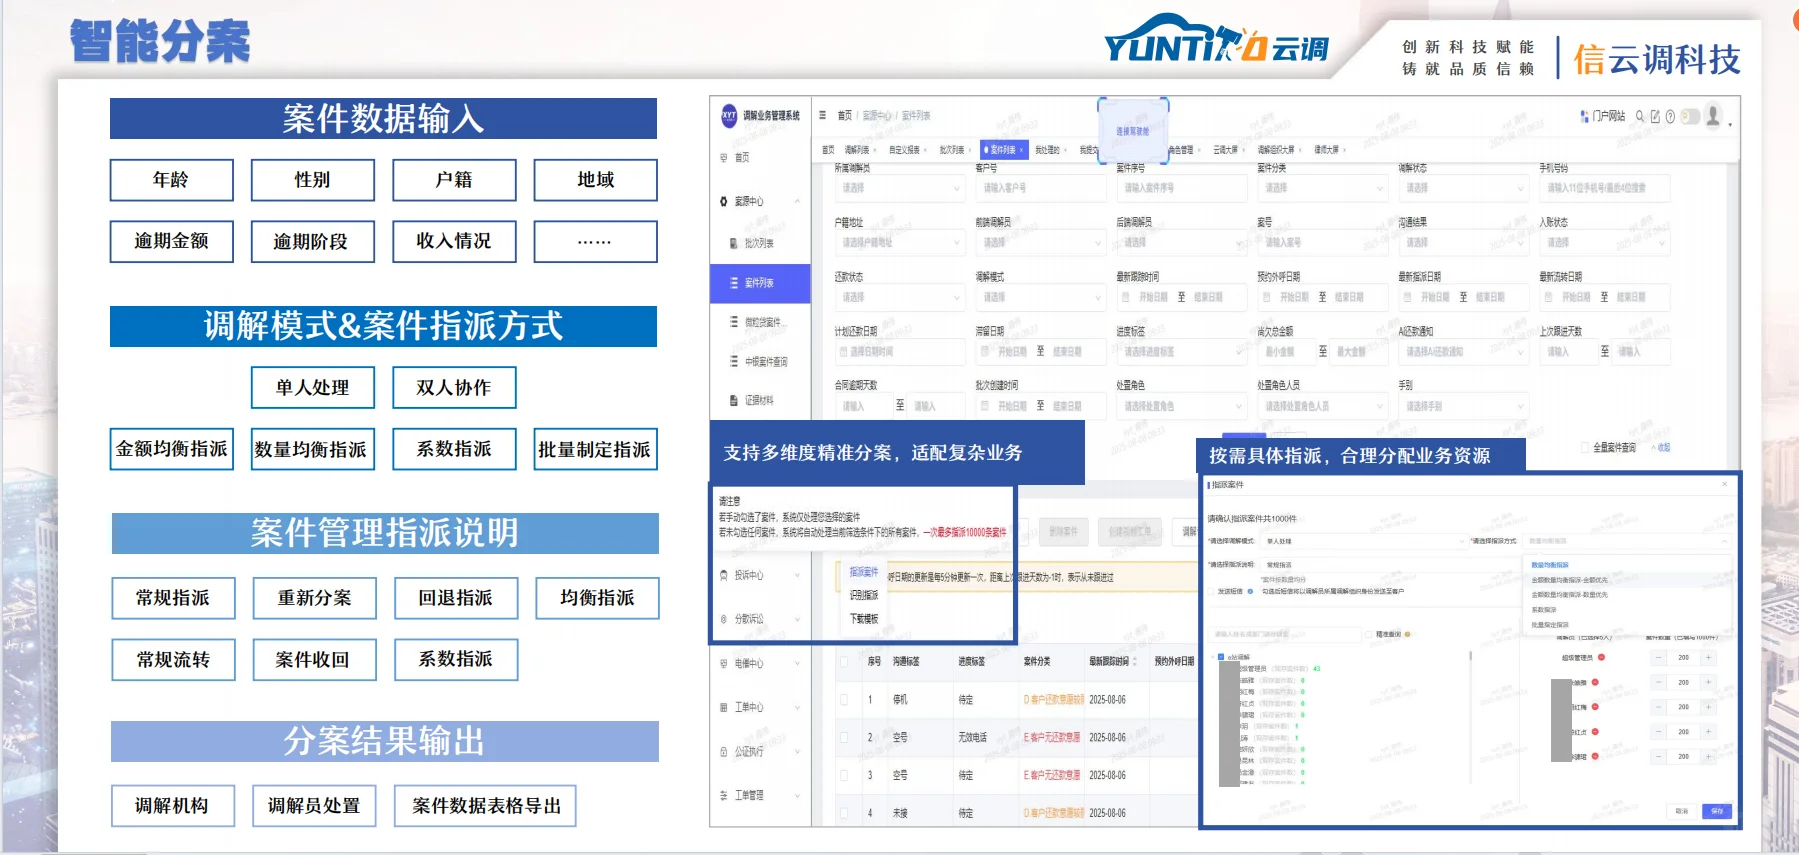1799x855 pixels.
Task: Click minus stepper in 超级管理员 row
Action: 1659,657
